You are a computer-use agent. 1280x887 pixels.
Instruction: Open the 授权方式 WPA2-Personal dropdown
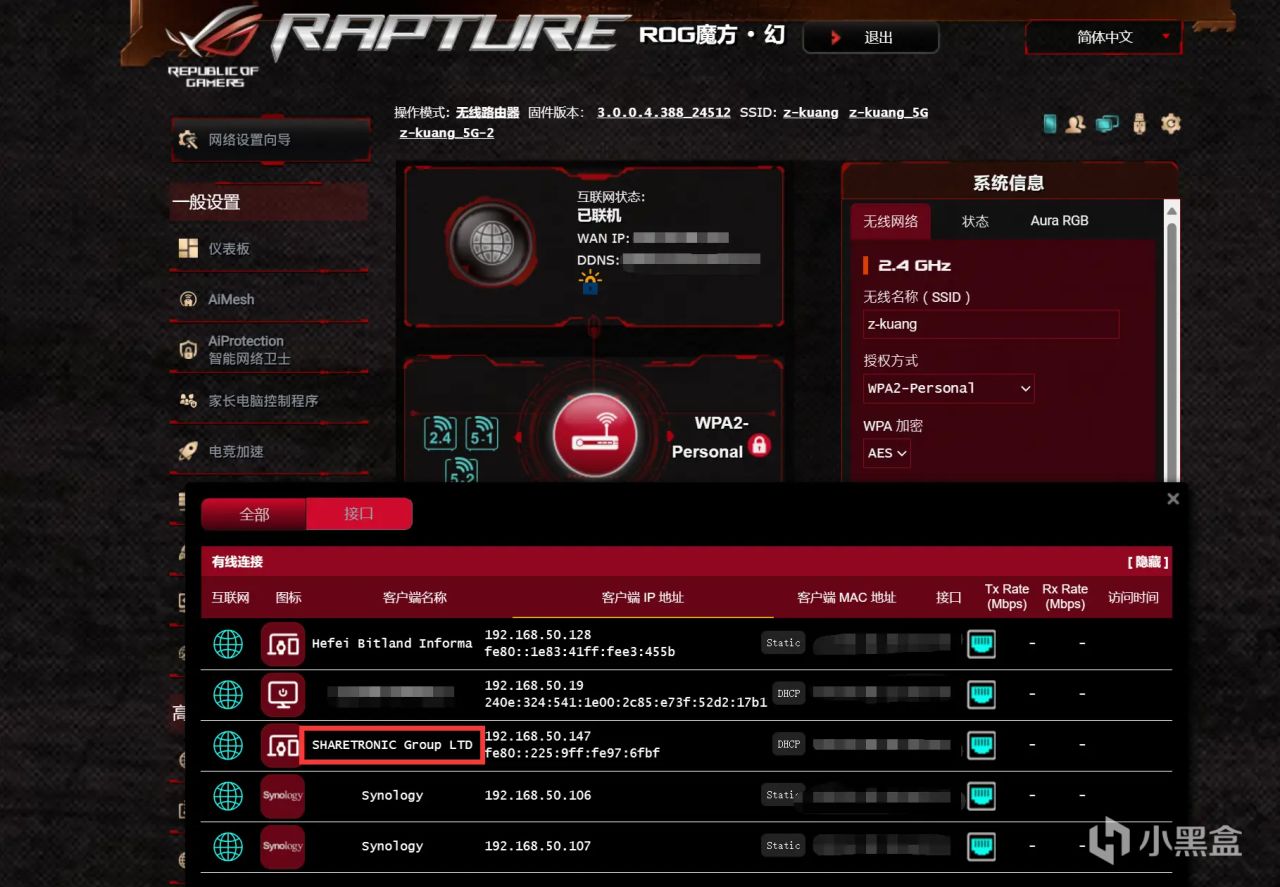(949, 388)
